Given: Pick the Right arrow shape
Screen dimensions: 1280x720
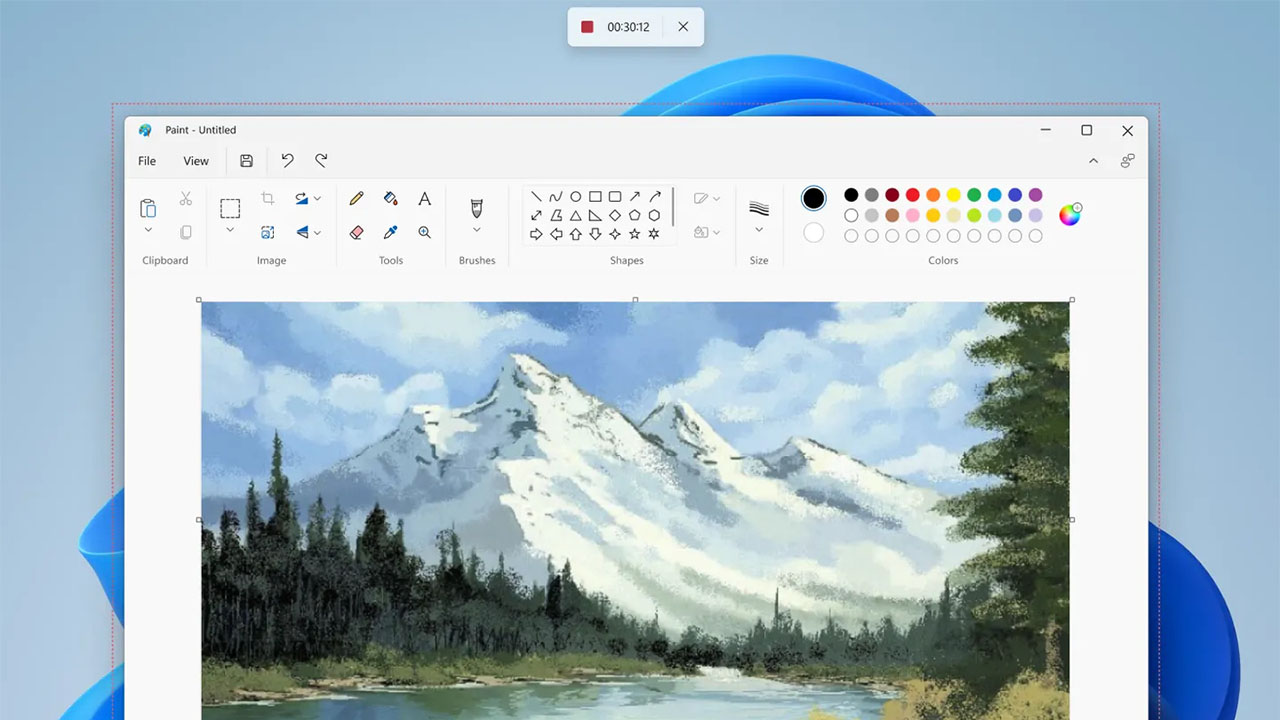Looking at the screenshot, I should click(x=536, y=234).
